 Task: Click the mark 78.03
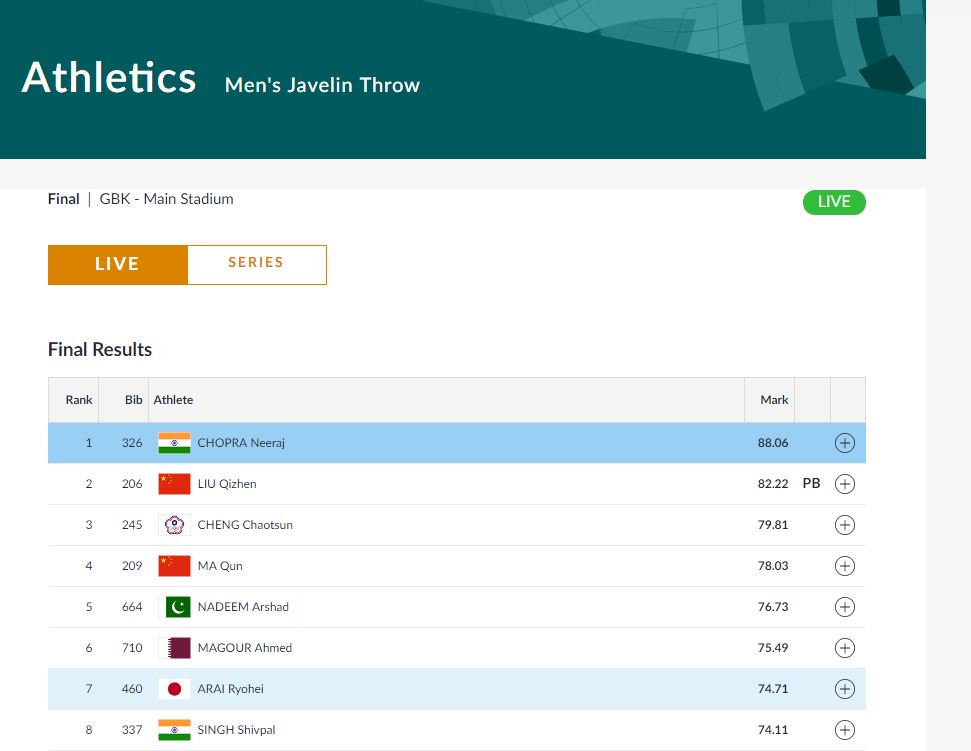[773, 566]
